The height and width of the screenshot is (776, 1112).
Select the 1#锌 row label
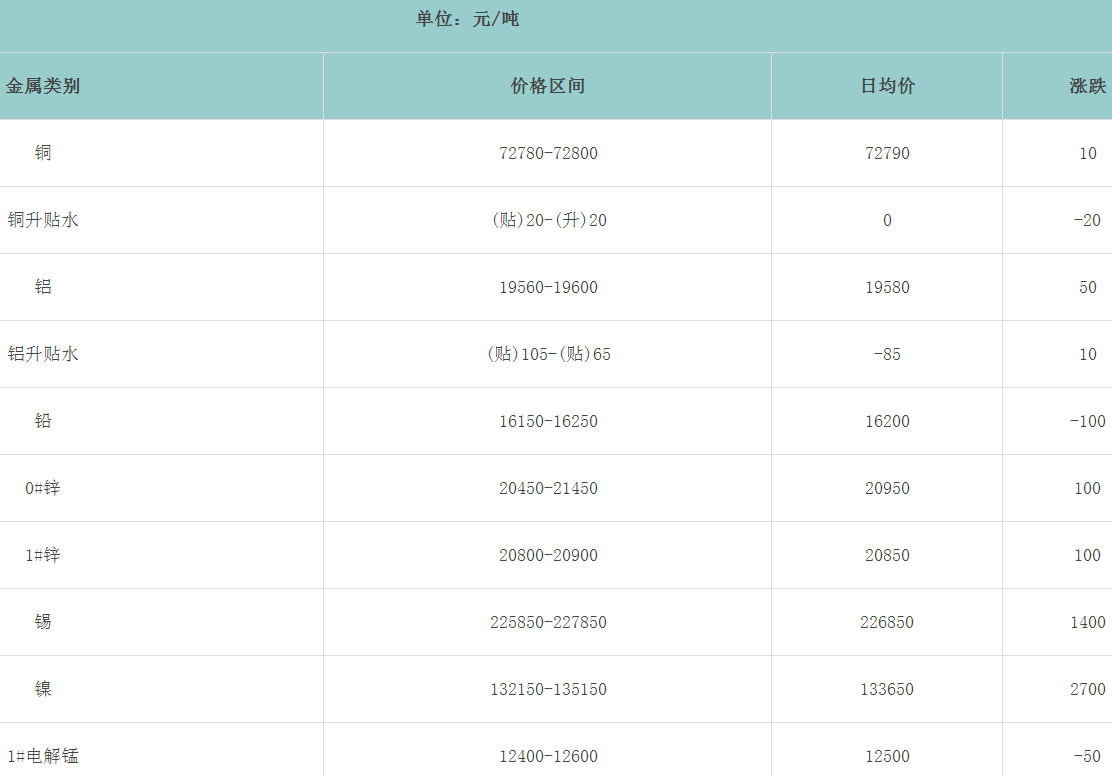43,555
